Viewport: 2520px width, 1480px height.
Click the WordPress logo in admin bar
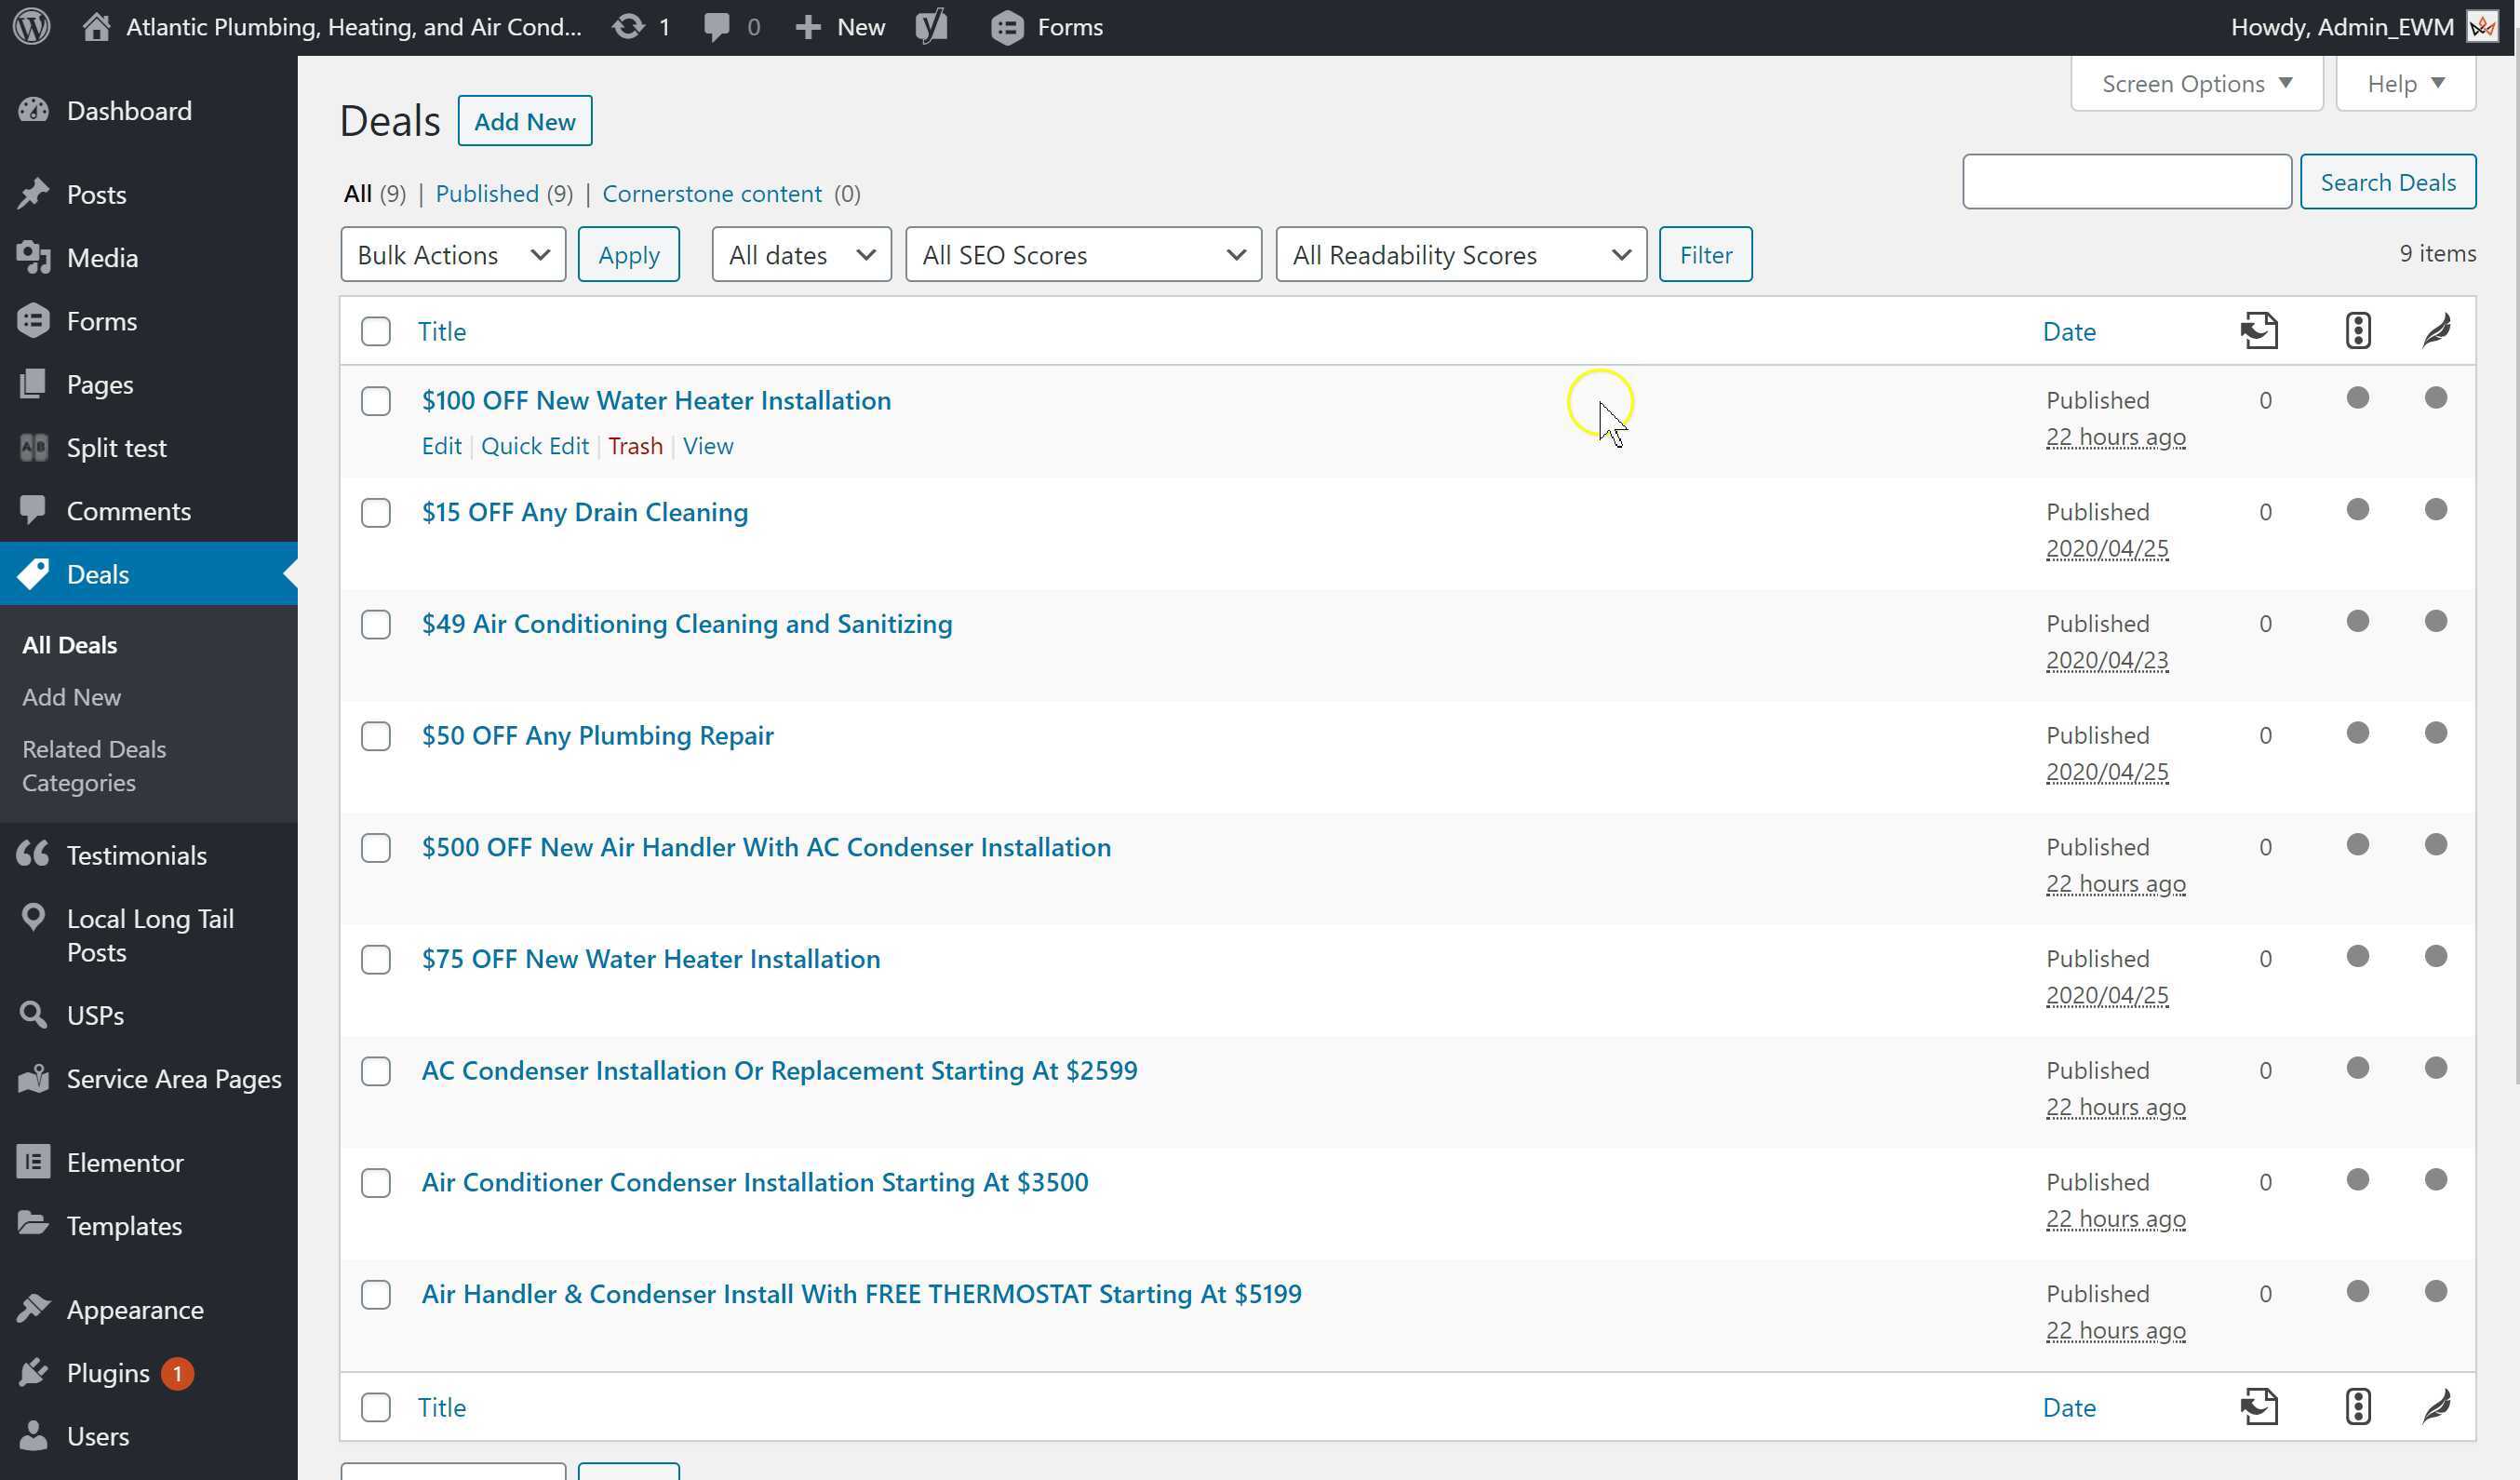pos(32,27)
